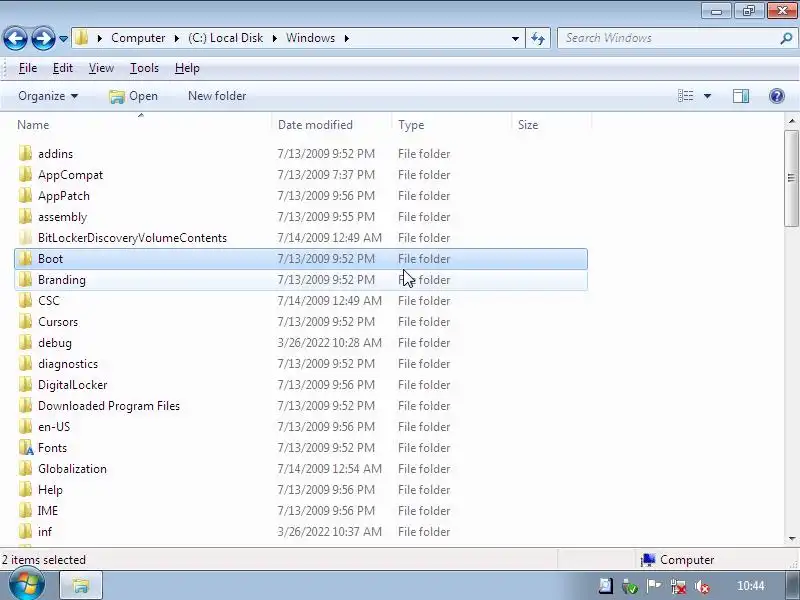Open the Windows Start orb
Screen dimensions: 800x600
coord(27,584)
